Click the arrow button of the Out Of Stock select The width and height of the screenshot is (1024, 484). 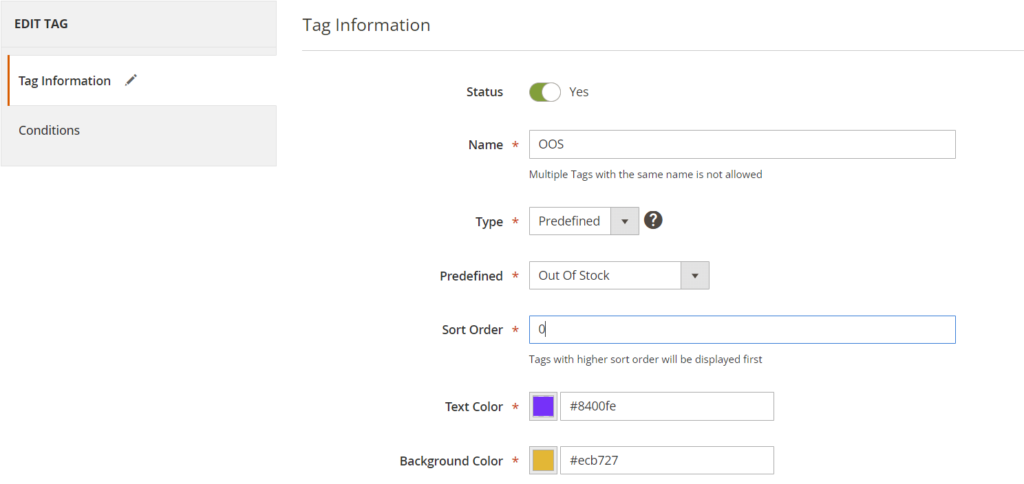(x=694, y=276)
